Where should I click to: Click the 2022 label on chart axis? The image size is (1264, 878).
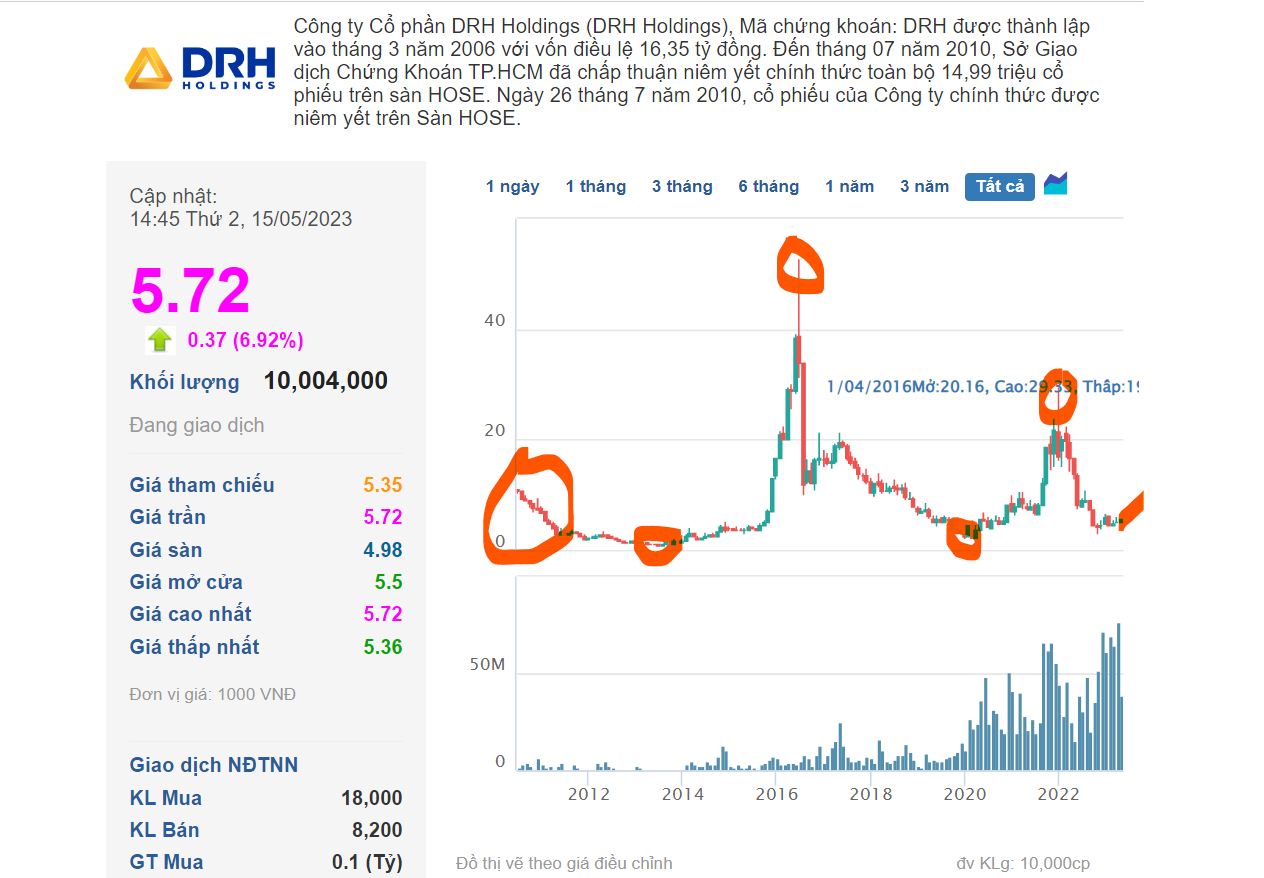[x=1059, y=794]
